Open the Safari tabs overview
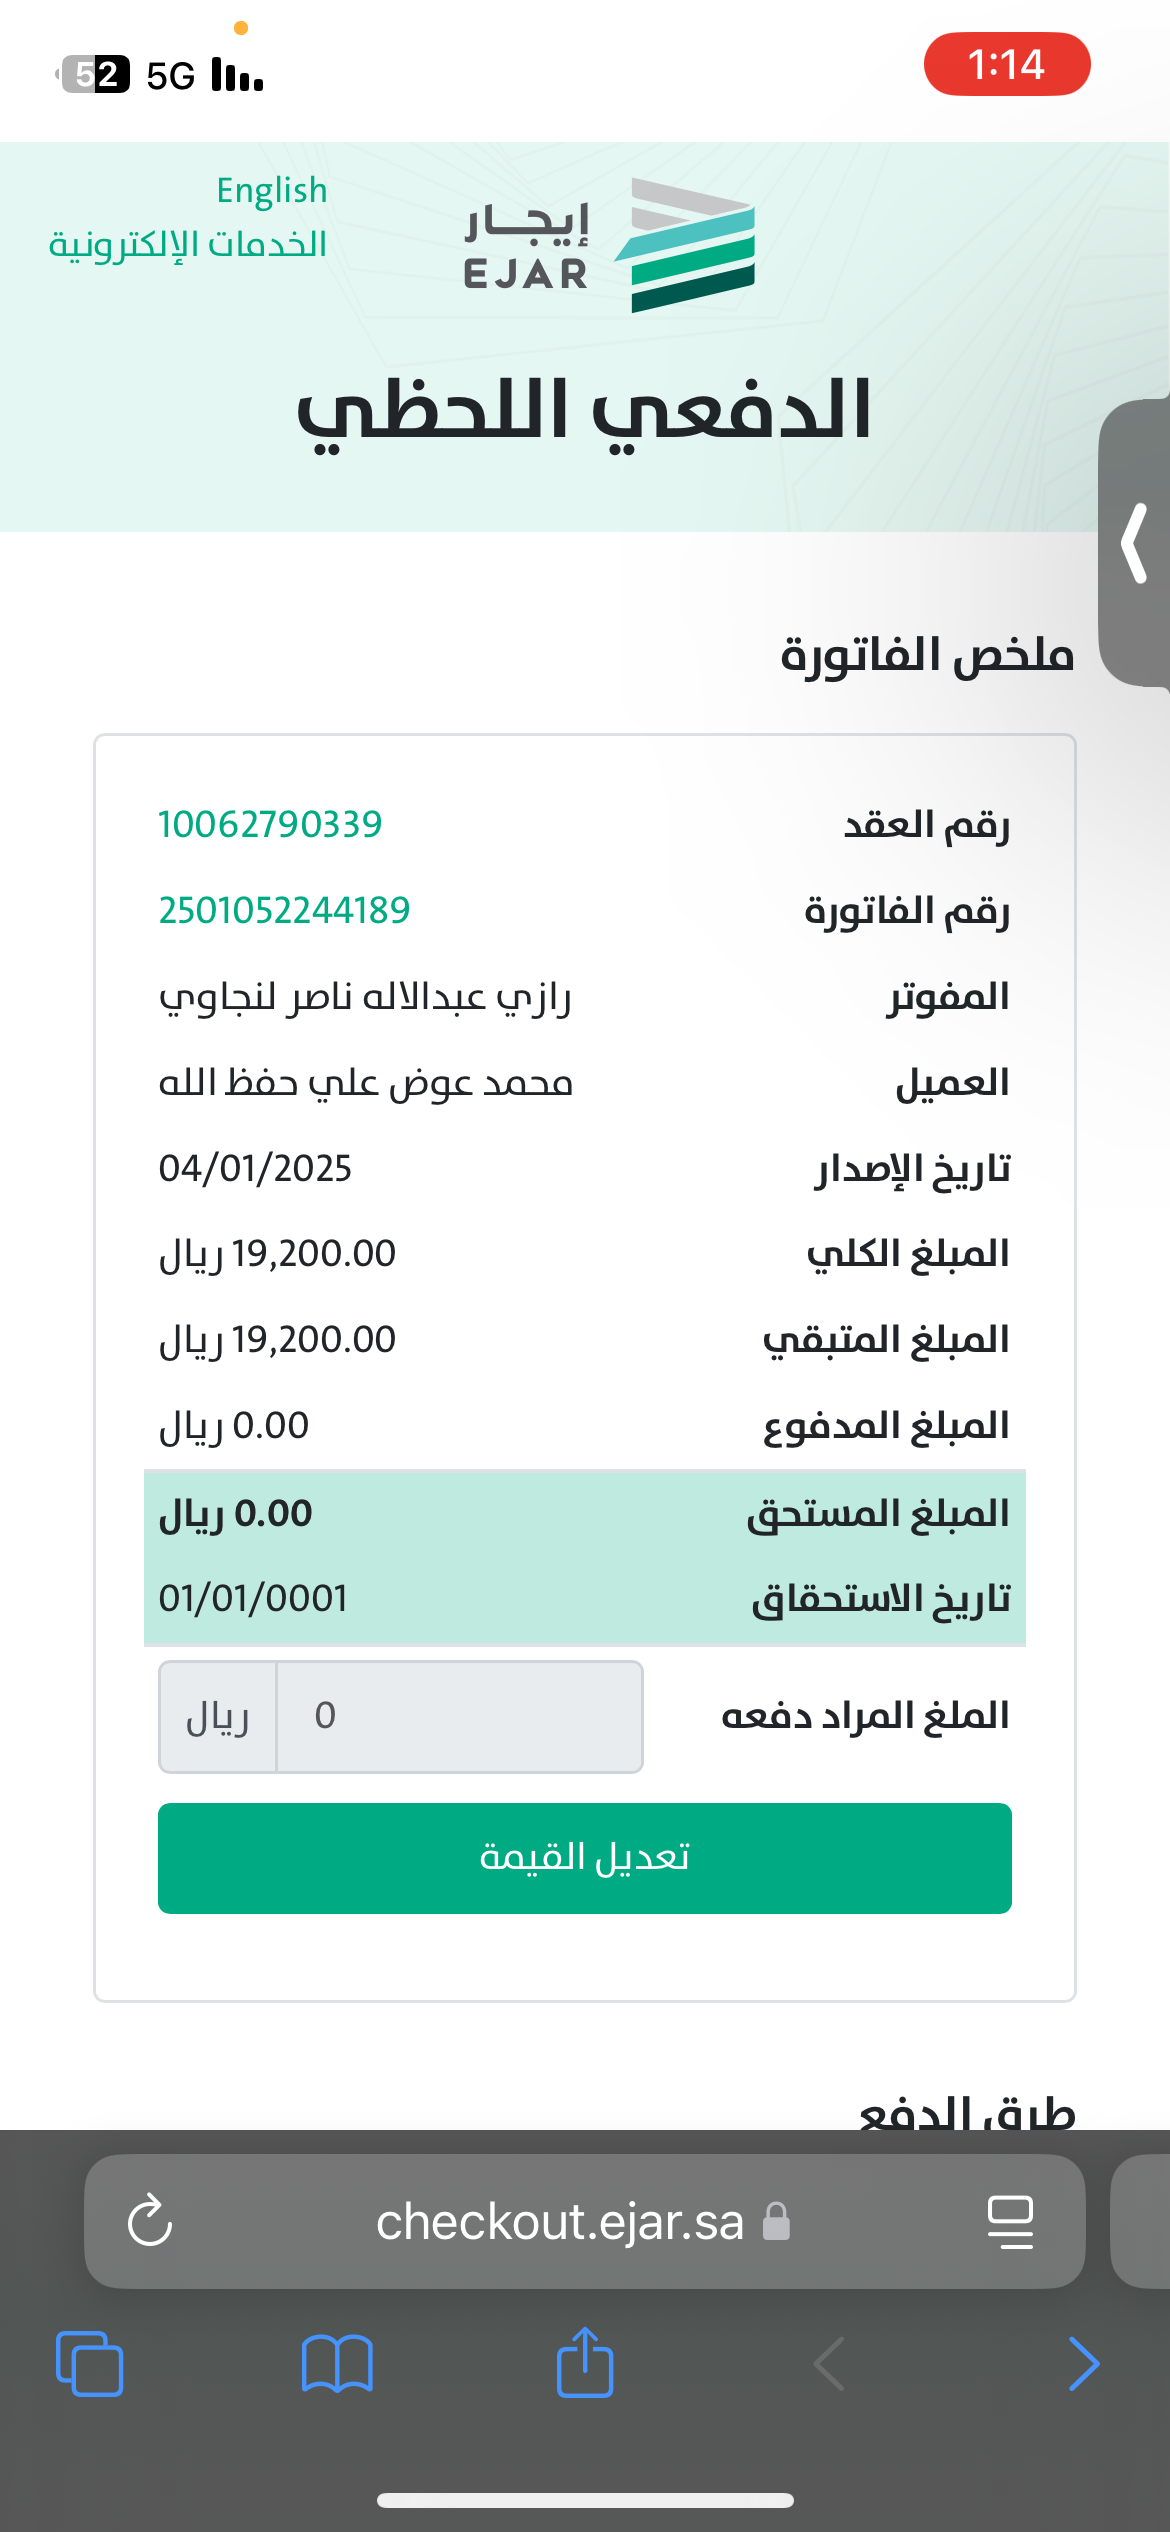 pyautogui.click(x=90, y=2364)
